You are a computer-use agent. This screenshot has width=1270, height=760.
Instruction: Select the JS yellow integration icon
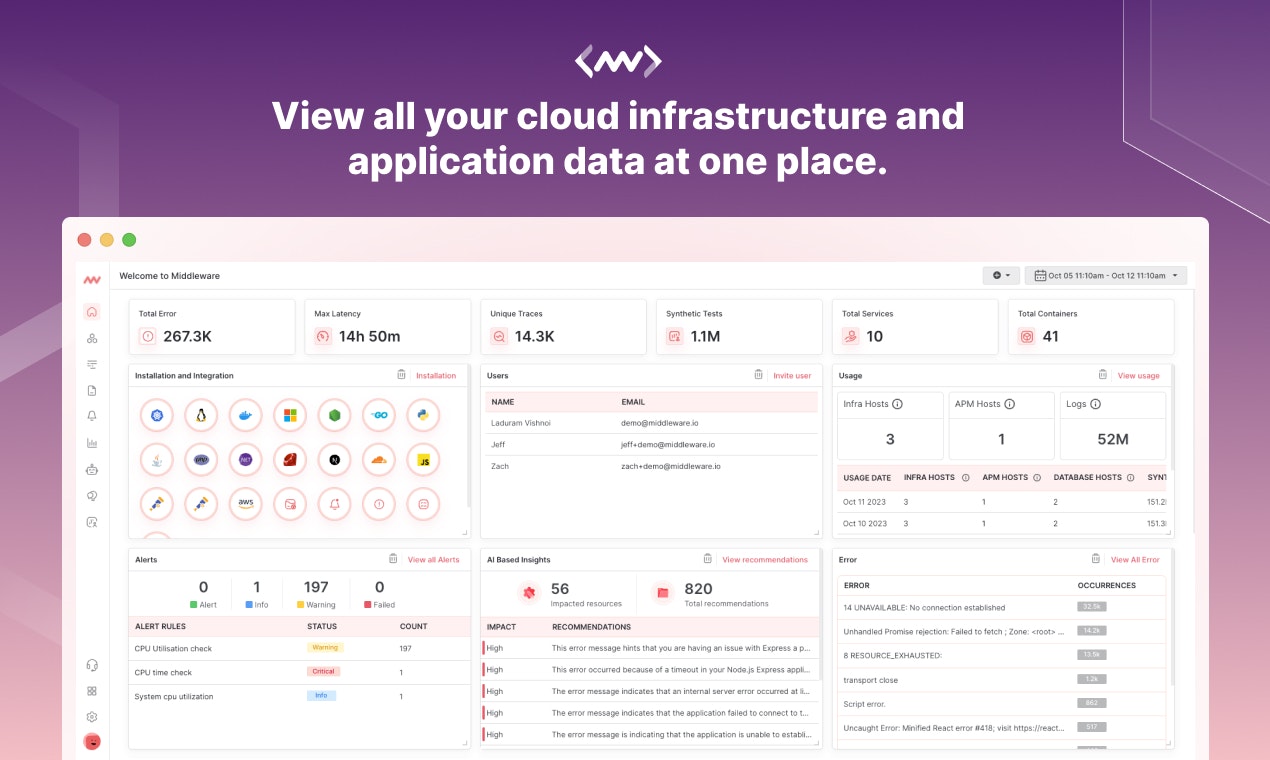click(423, 460)
